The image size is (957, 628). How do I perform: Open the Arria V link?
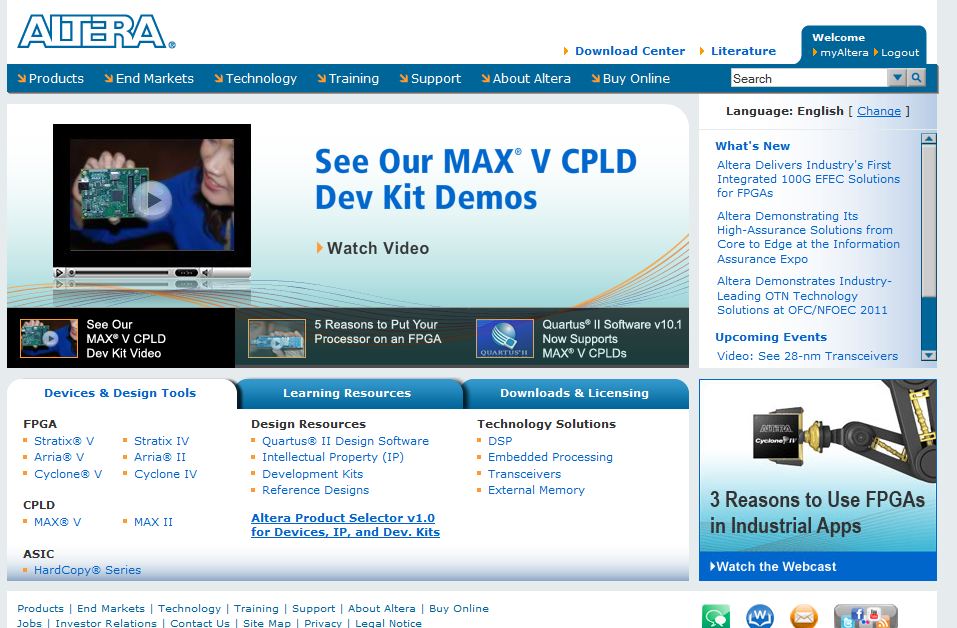[x=59, y=457]
